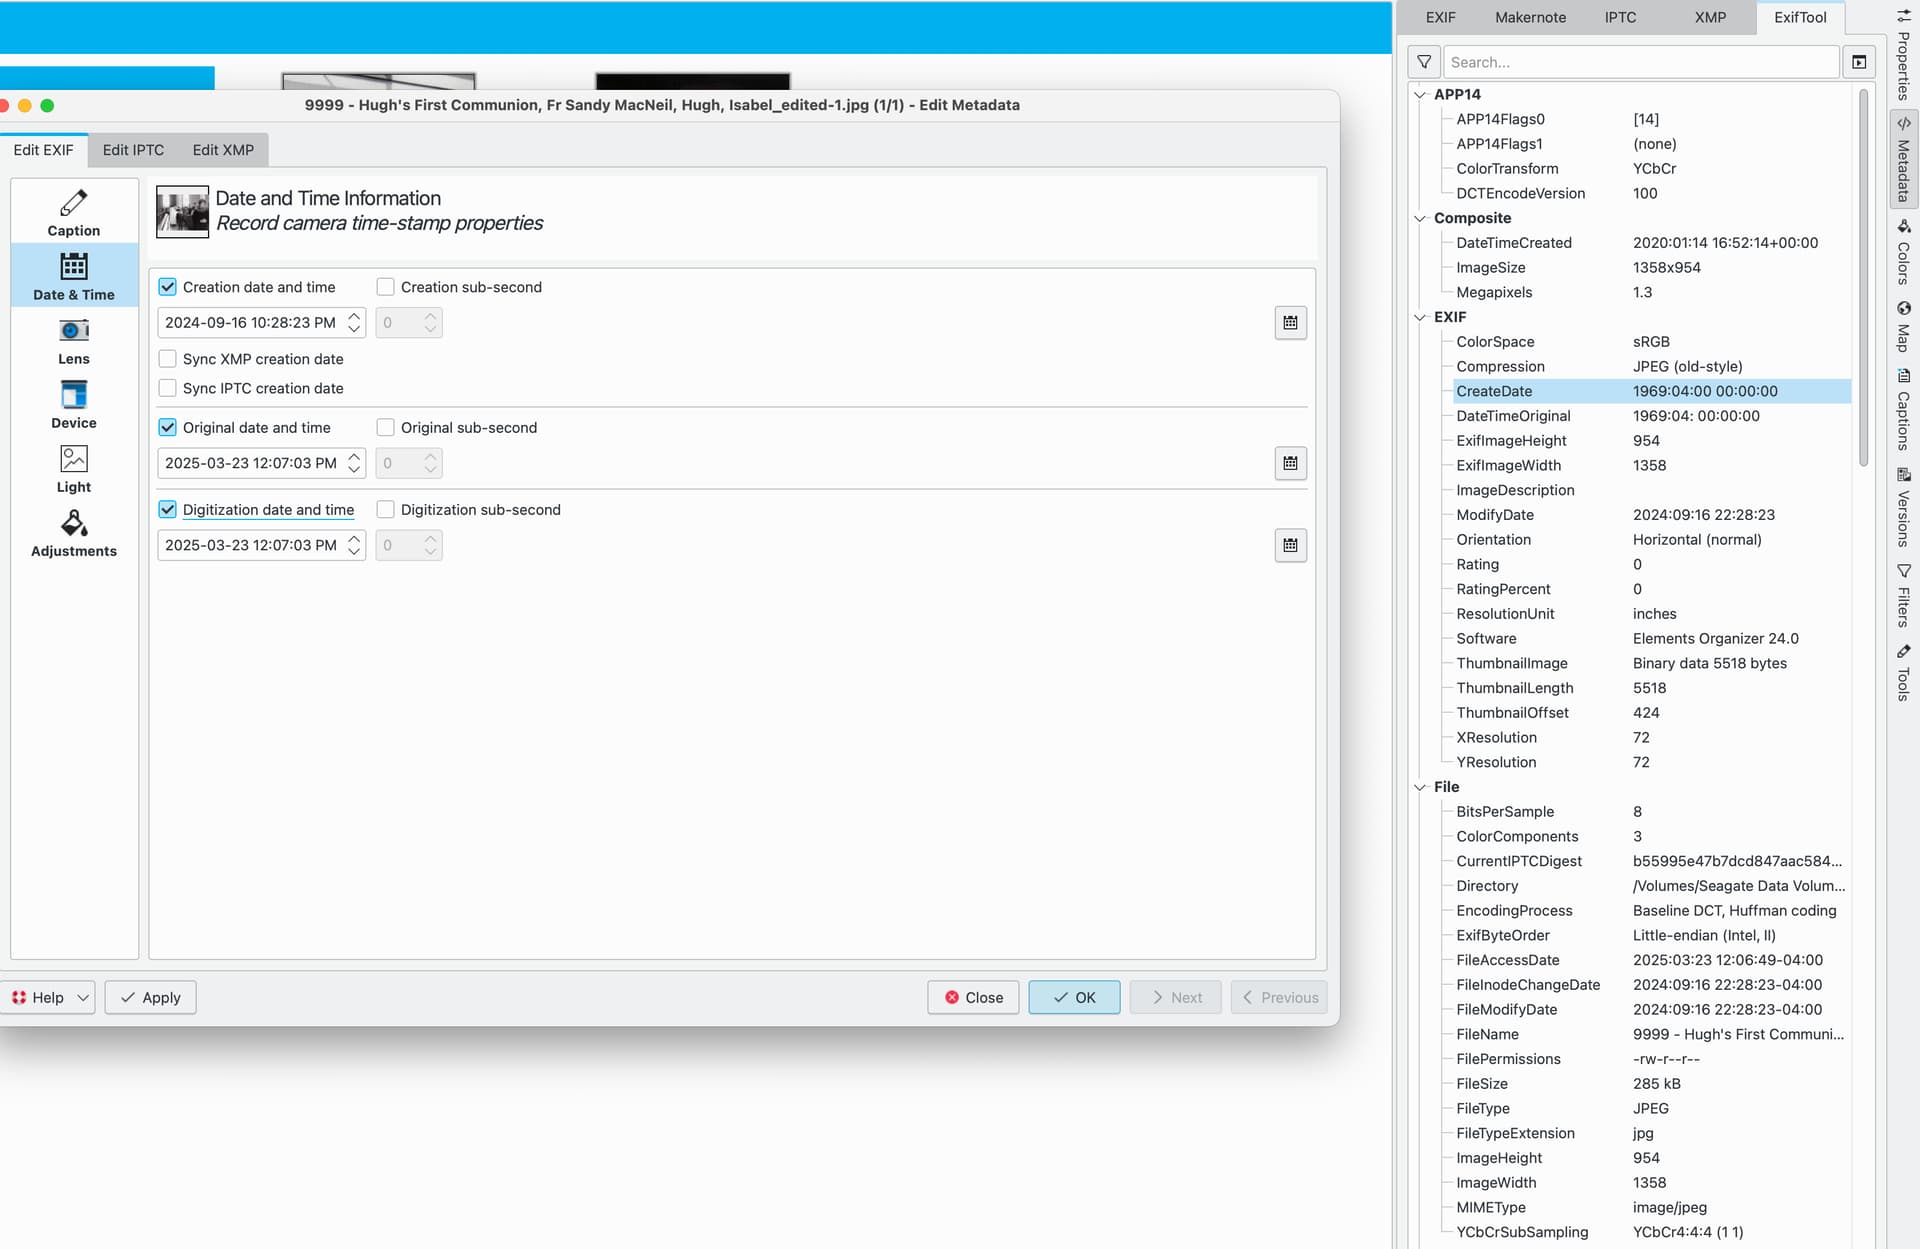The image size is (1920, 1249).
Task: Collapse the File tree group
Action: [x=1420, y=787]
